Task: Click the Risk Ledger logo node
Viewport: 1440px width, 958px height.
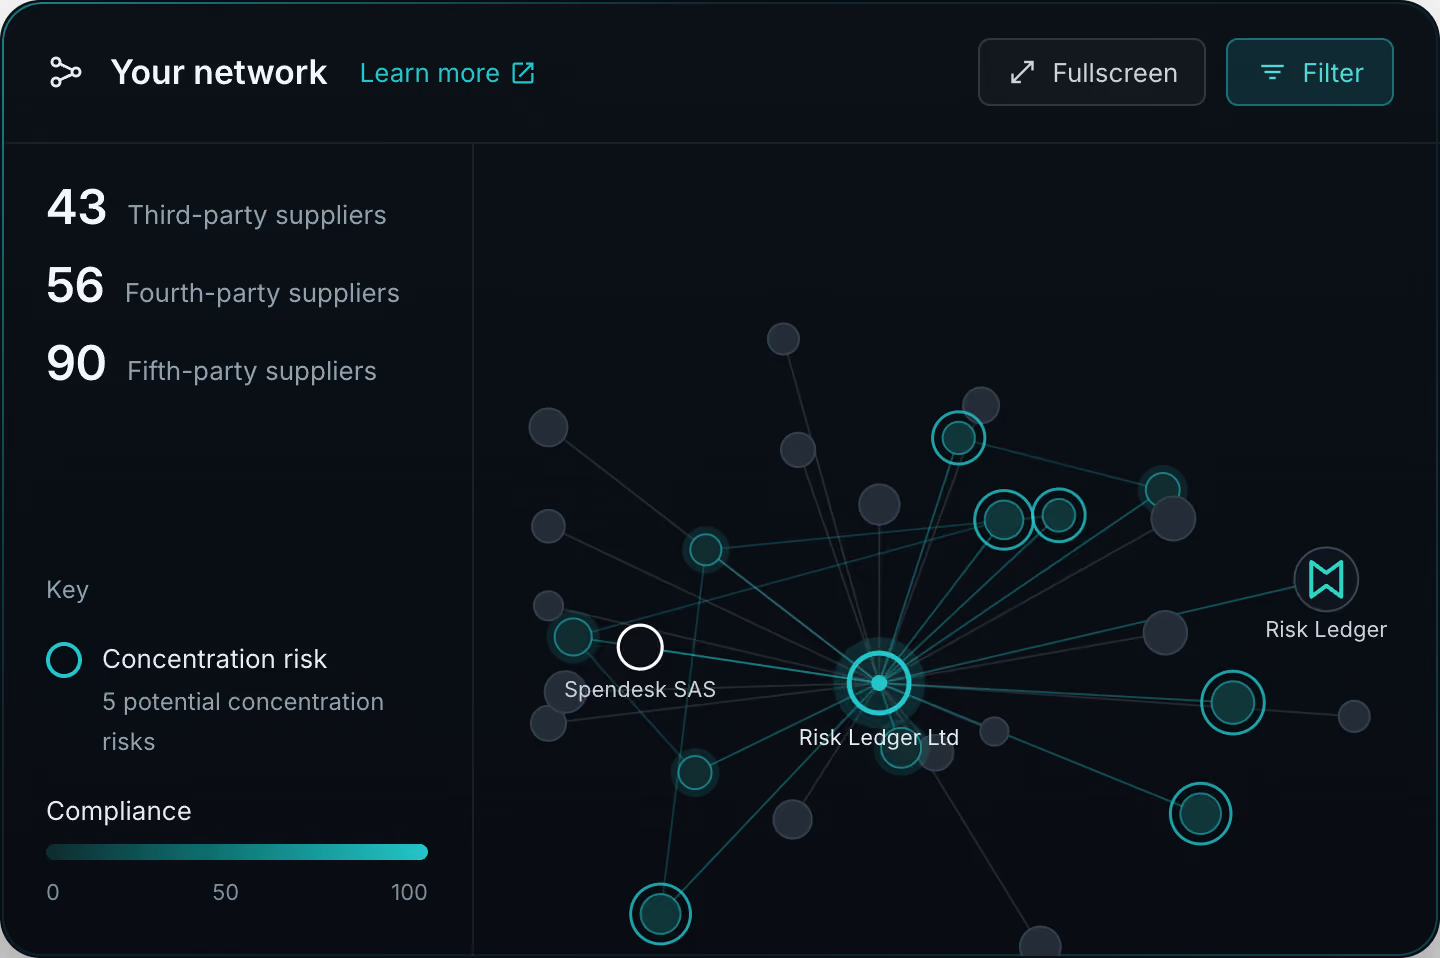Action: [1326, 579]
